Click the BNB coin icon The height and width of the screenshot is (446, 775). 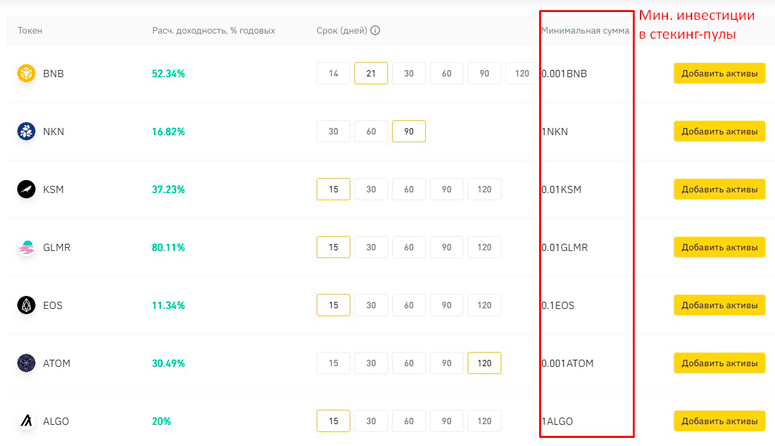coord(26,73)
